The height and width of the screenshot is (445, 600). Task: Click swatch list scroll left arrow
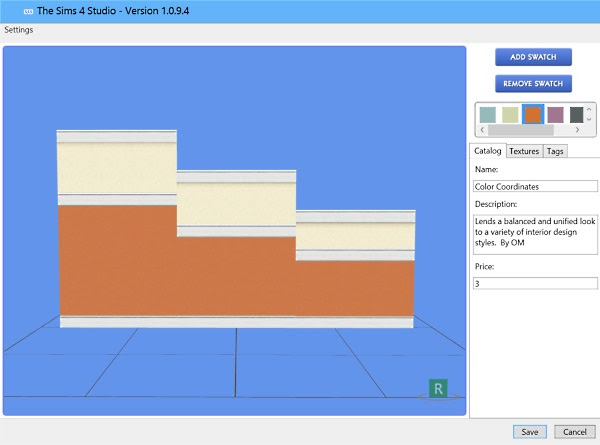(x=482, y=130)
